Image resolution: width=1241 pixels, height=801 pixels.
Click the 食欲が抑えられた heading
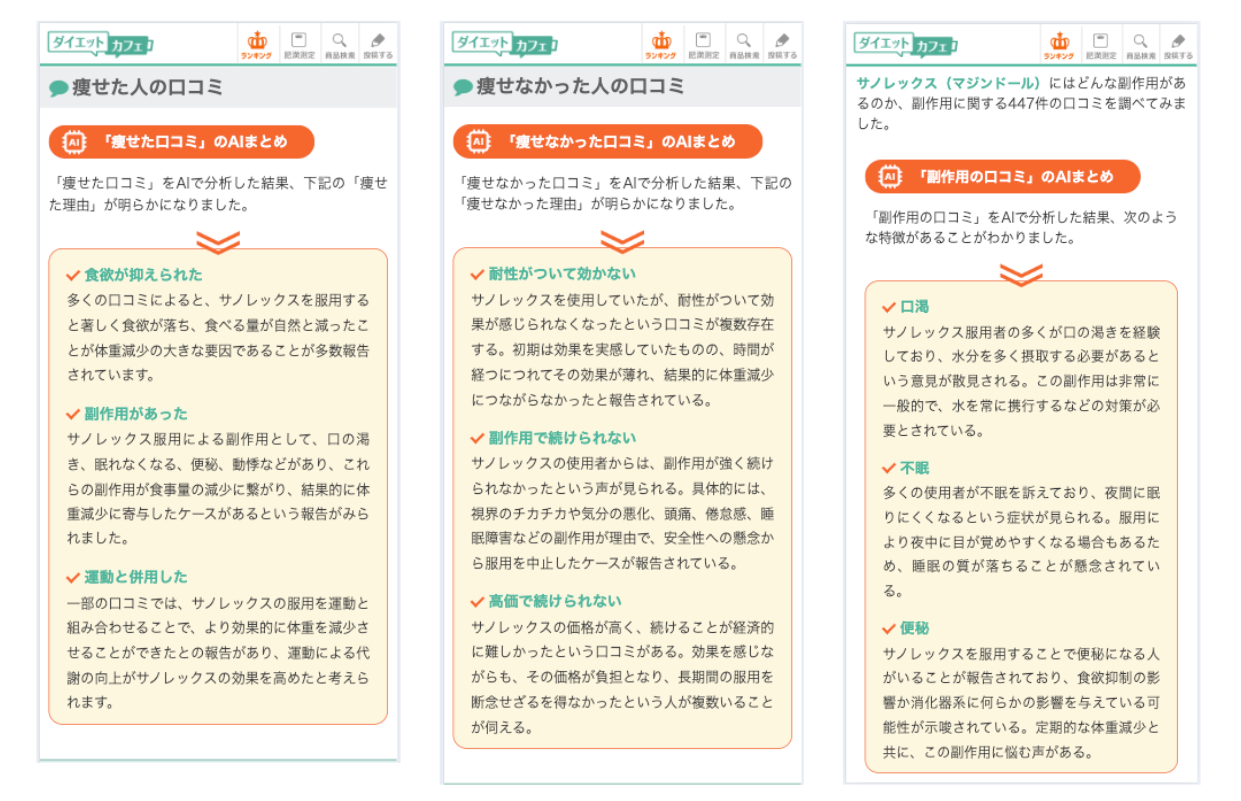coord(143,274)
